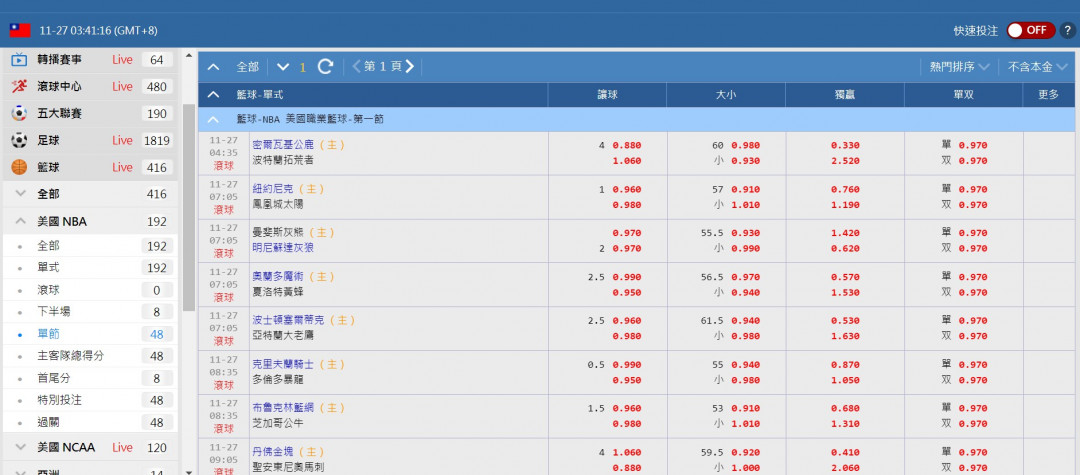Click 大 61.5 0.940 for 波士頓塞爾蒂克
This screenshot has height=475, width=1080.
click(x=746, y=321)
